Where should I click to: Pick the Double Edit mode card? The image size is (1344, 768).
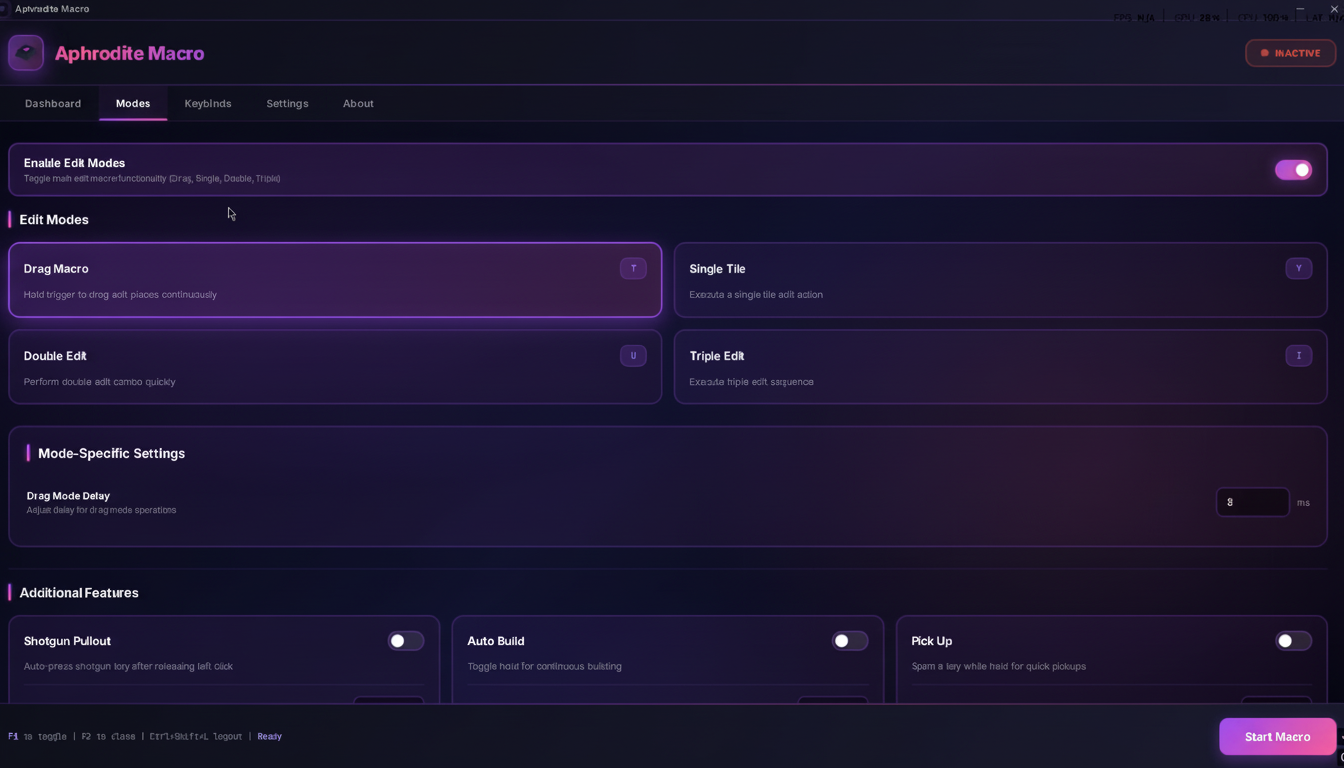[335, 367]
